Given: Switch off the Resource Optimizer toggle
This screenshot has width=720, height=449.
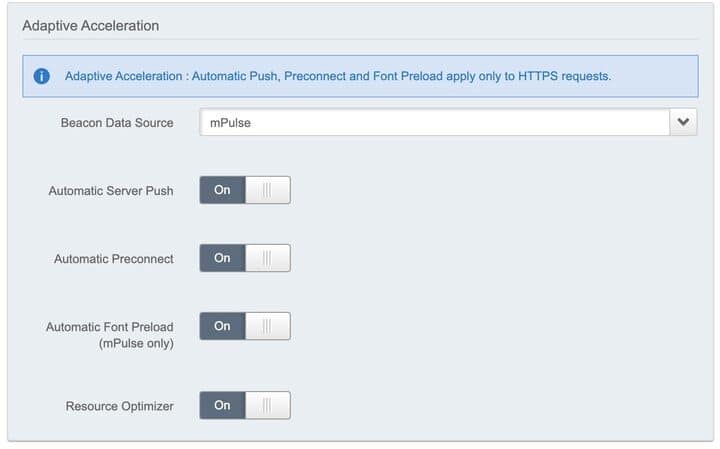Looking at the screenshot, I should (245, 405).
